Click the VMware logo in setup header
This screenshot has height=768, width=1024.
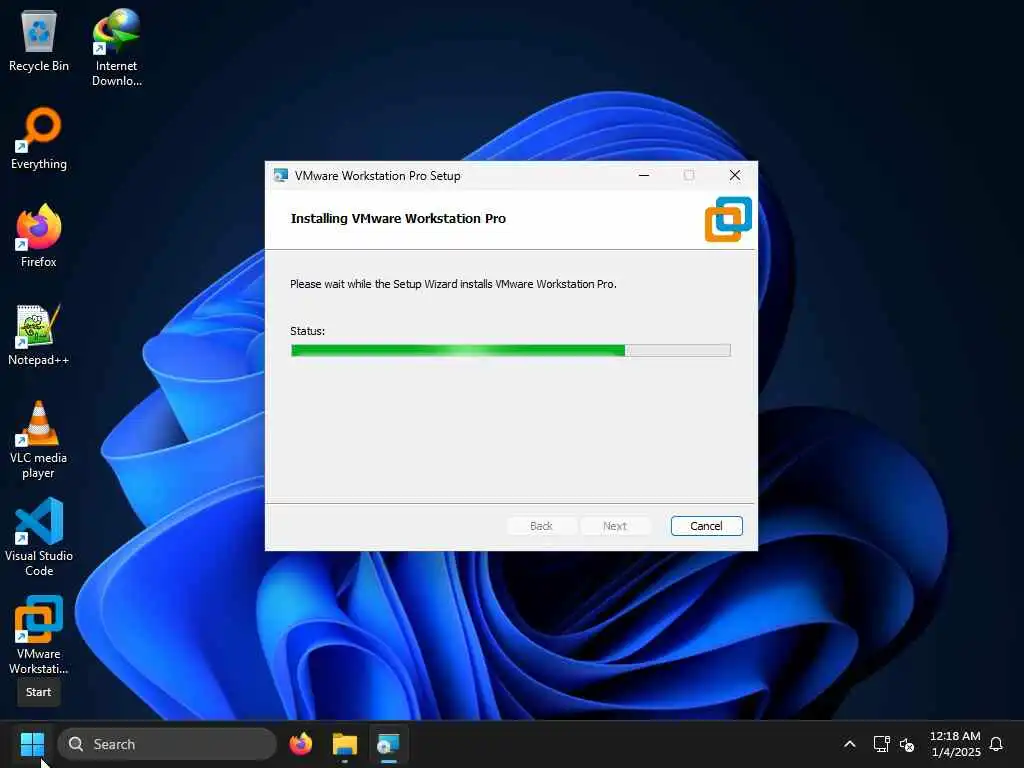(x=728, y=219)
